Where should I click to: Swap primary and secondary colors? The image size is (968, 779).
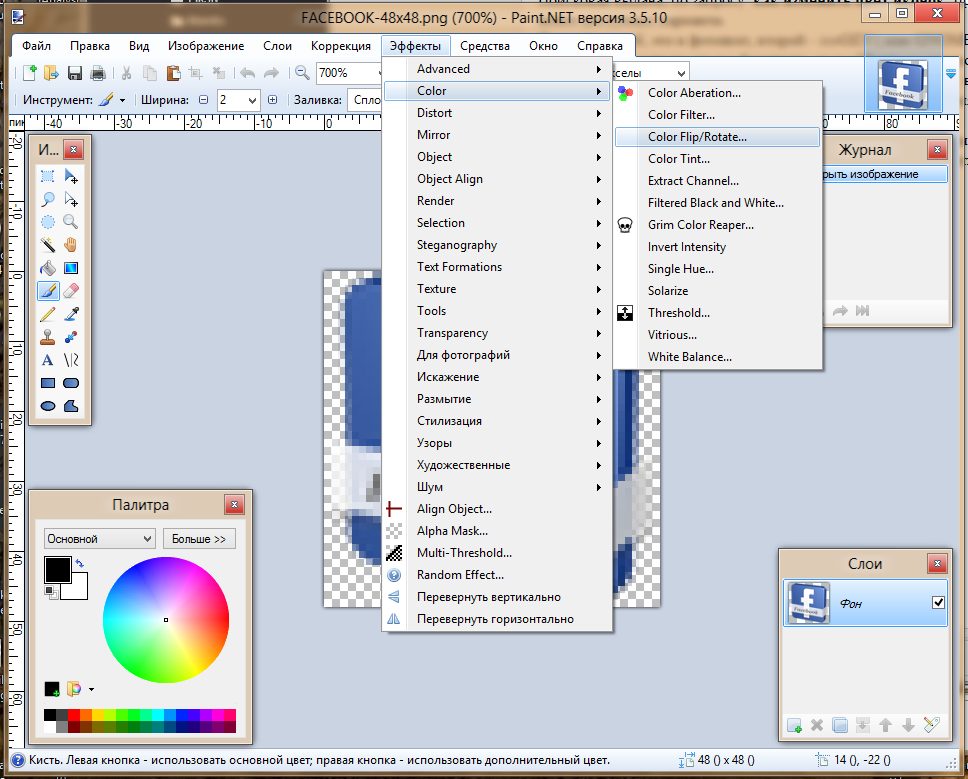point(80,563)
